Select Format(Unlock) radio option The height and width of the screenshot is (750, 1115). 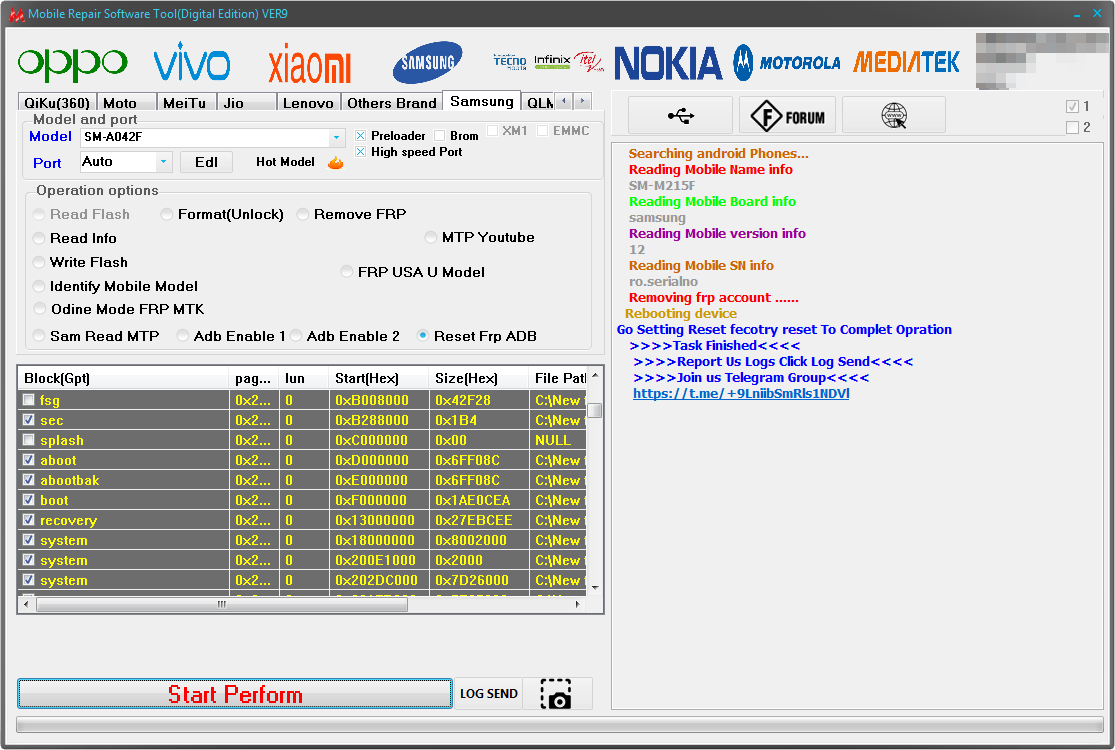166,215
